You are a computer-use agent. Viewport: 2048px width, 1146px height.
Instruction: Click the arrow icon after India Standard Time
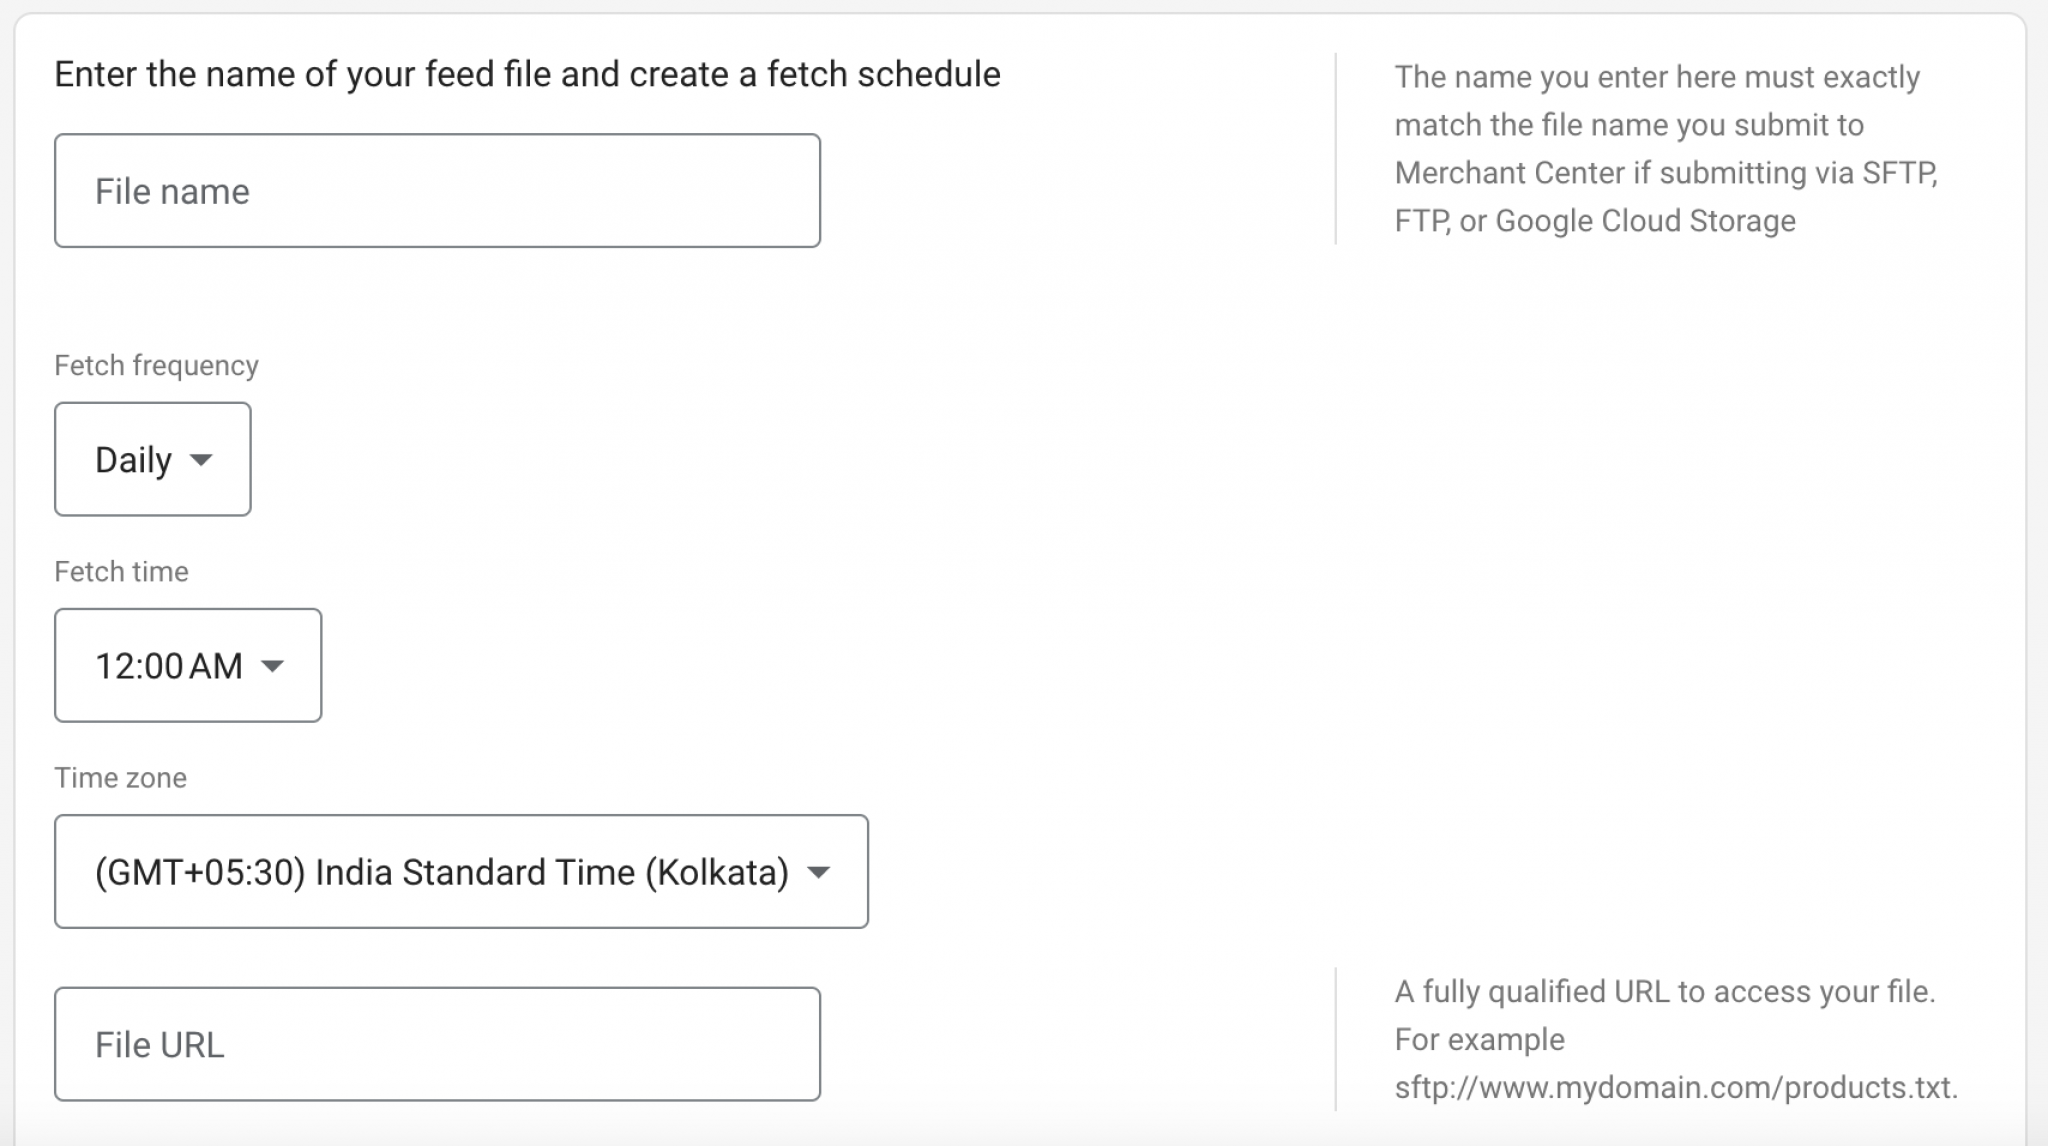(818, 872)
